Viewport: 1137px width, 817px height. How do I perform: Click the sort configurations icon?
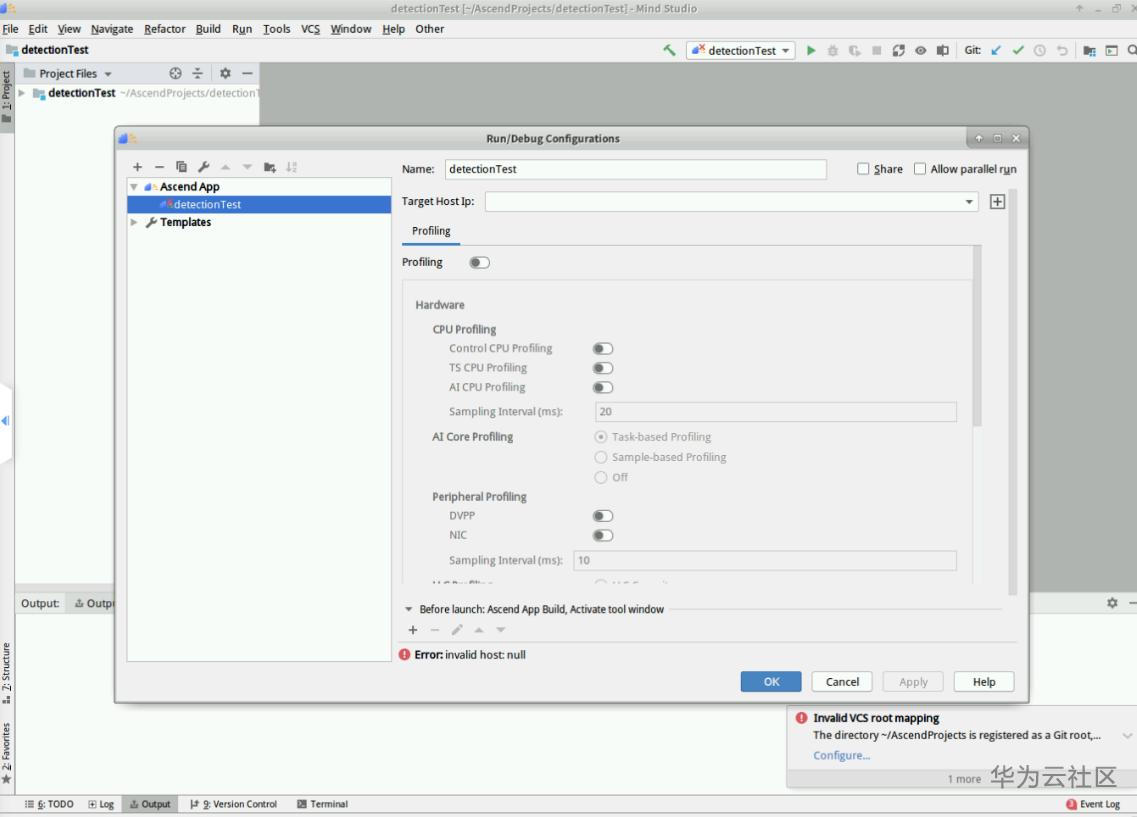292,167
